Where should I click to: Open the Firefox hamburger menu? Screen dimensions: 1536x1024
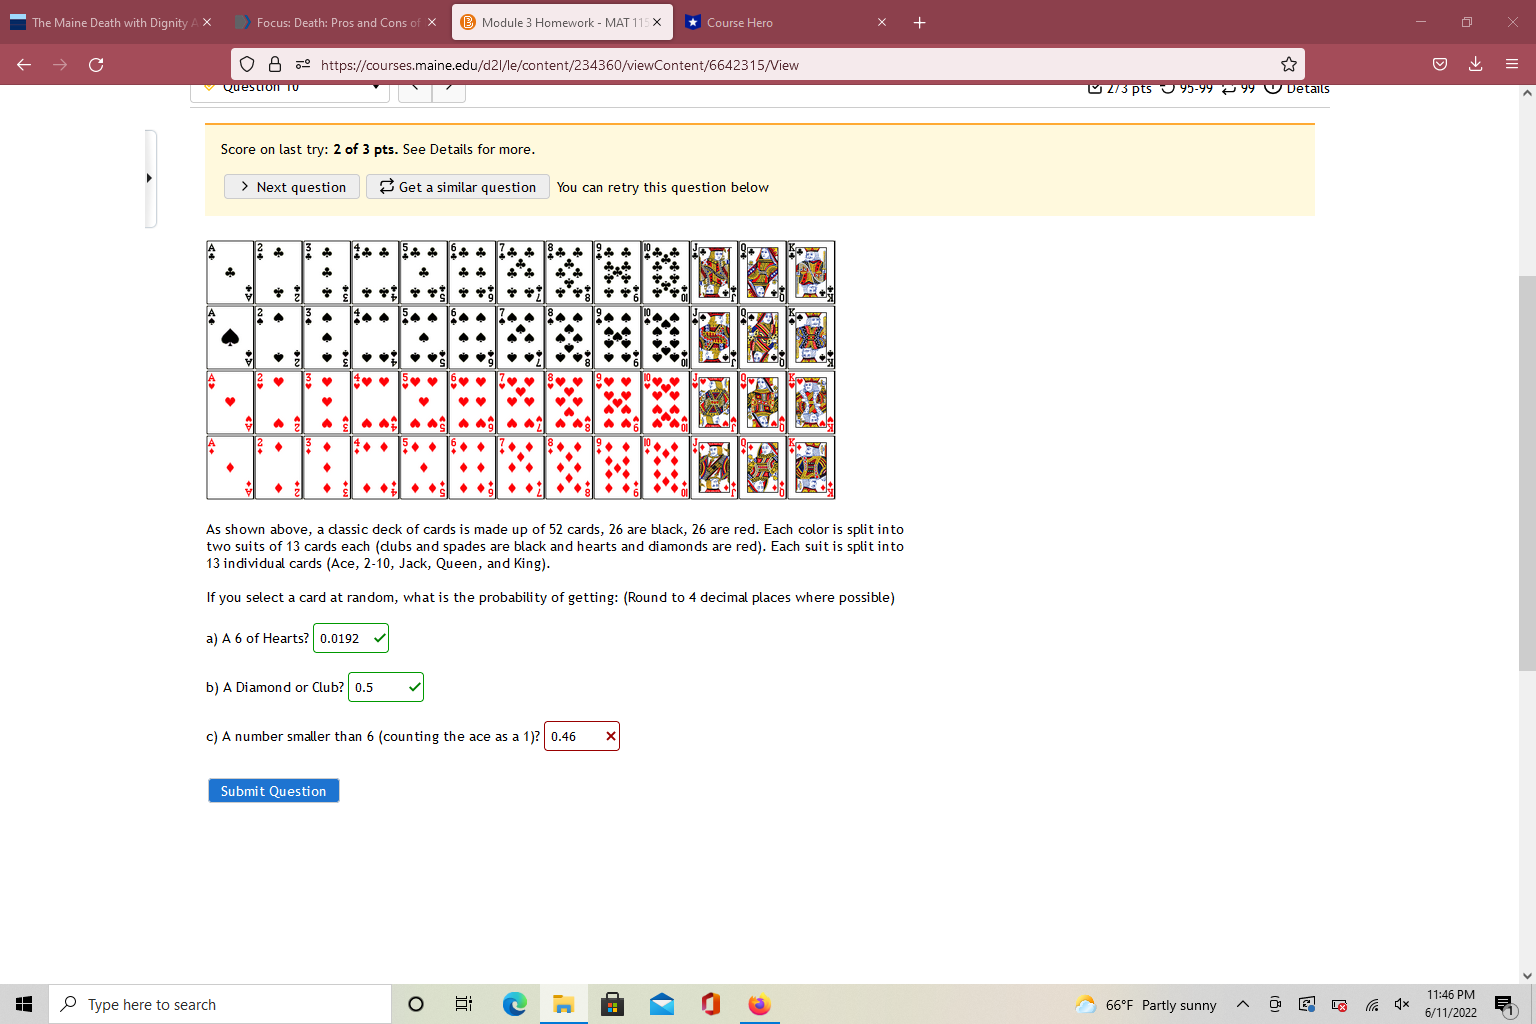point(1511,65)
